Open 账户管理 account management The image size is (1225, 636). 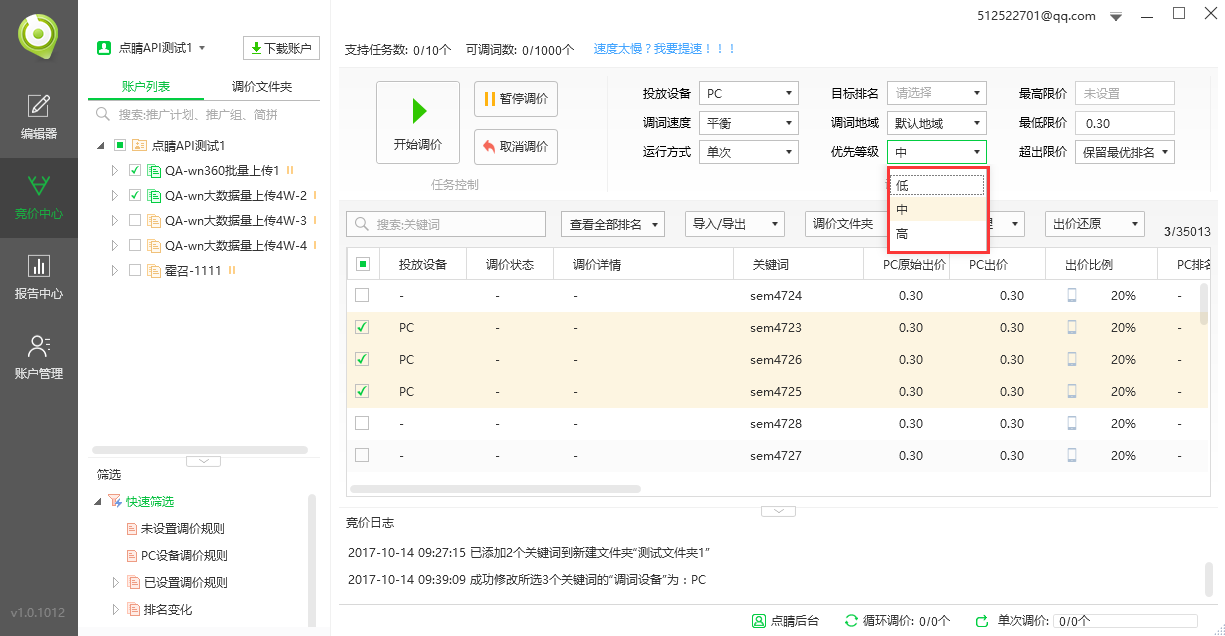pos(39,357)
